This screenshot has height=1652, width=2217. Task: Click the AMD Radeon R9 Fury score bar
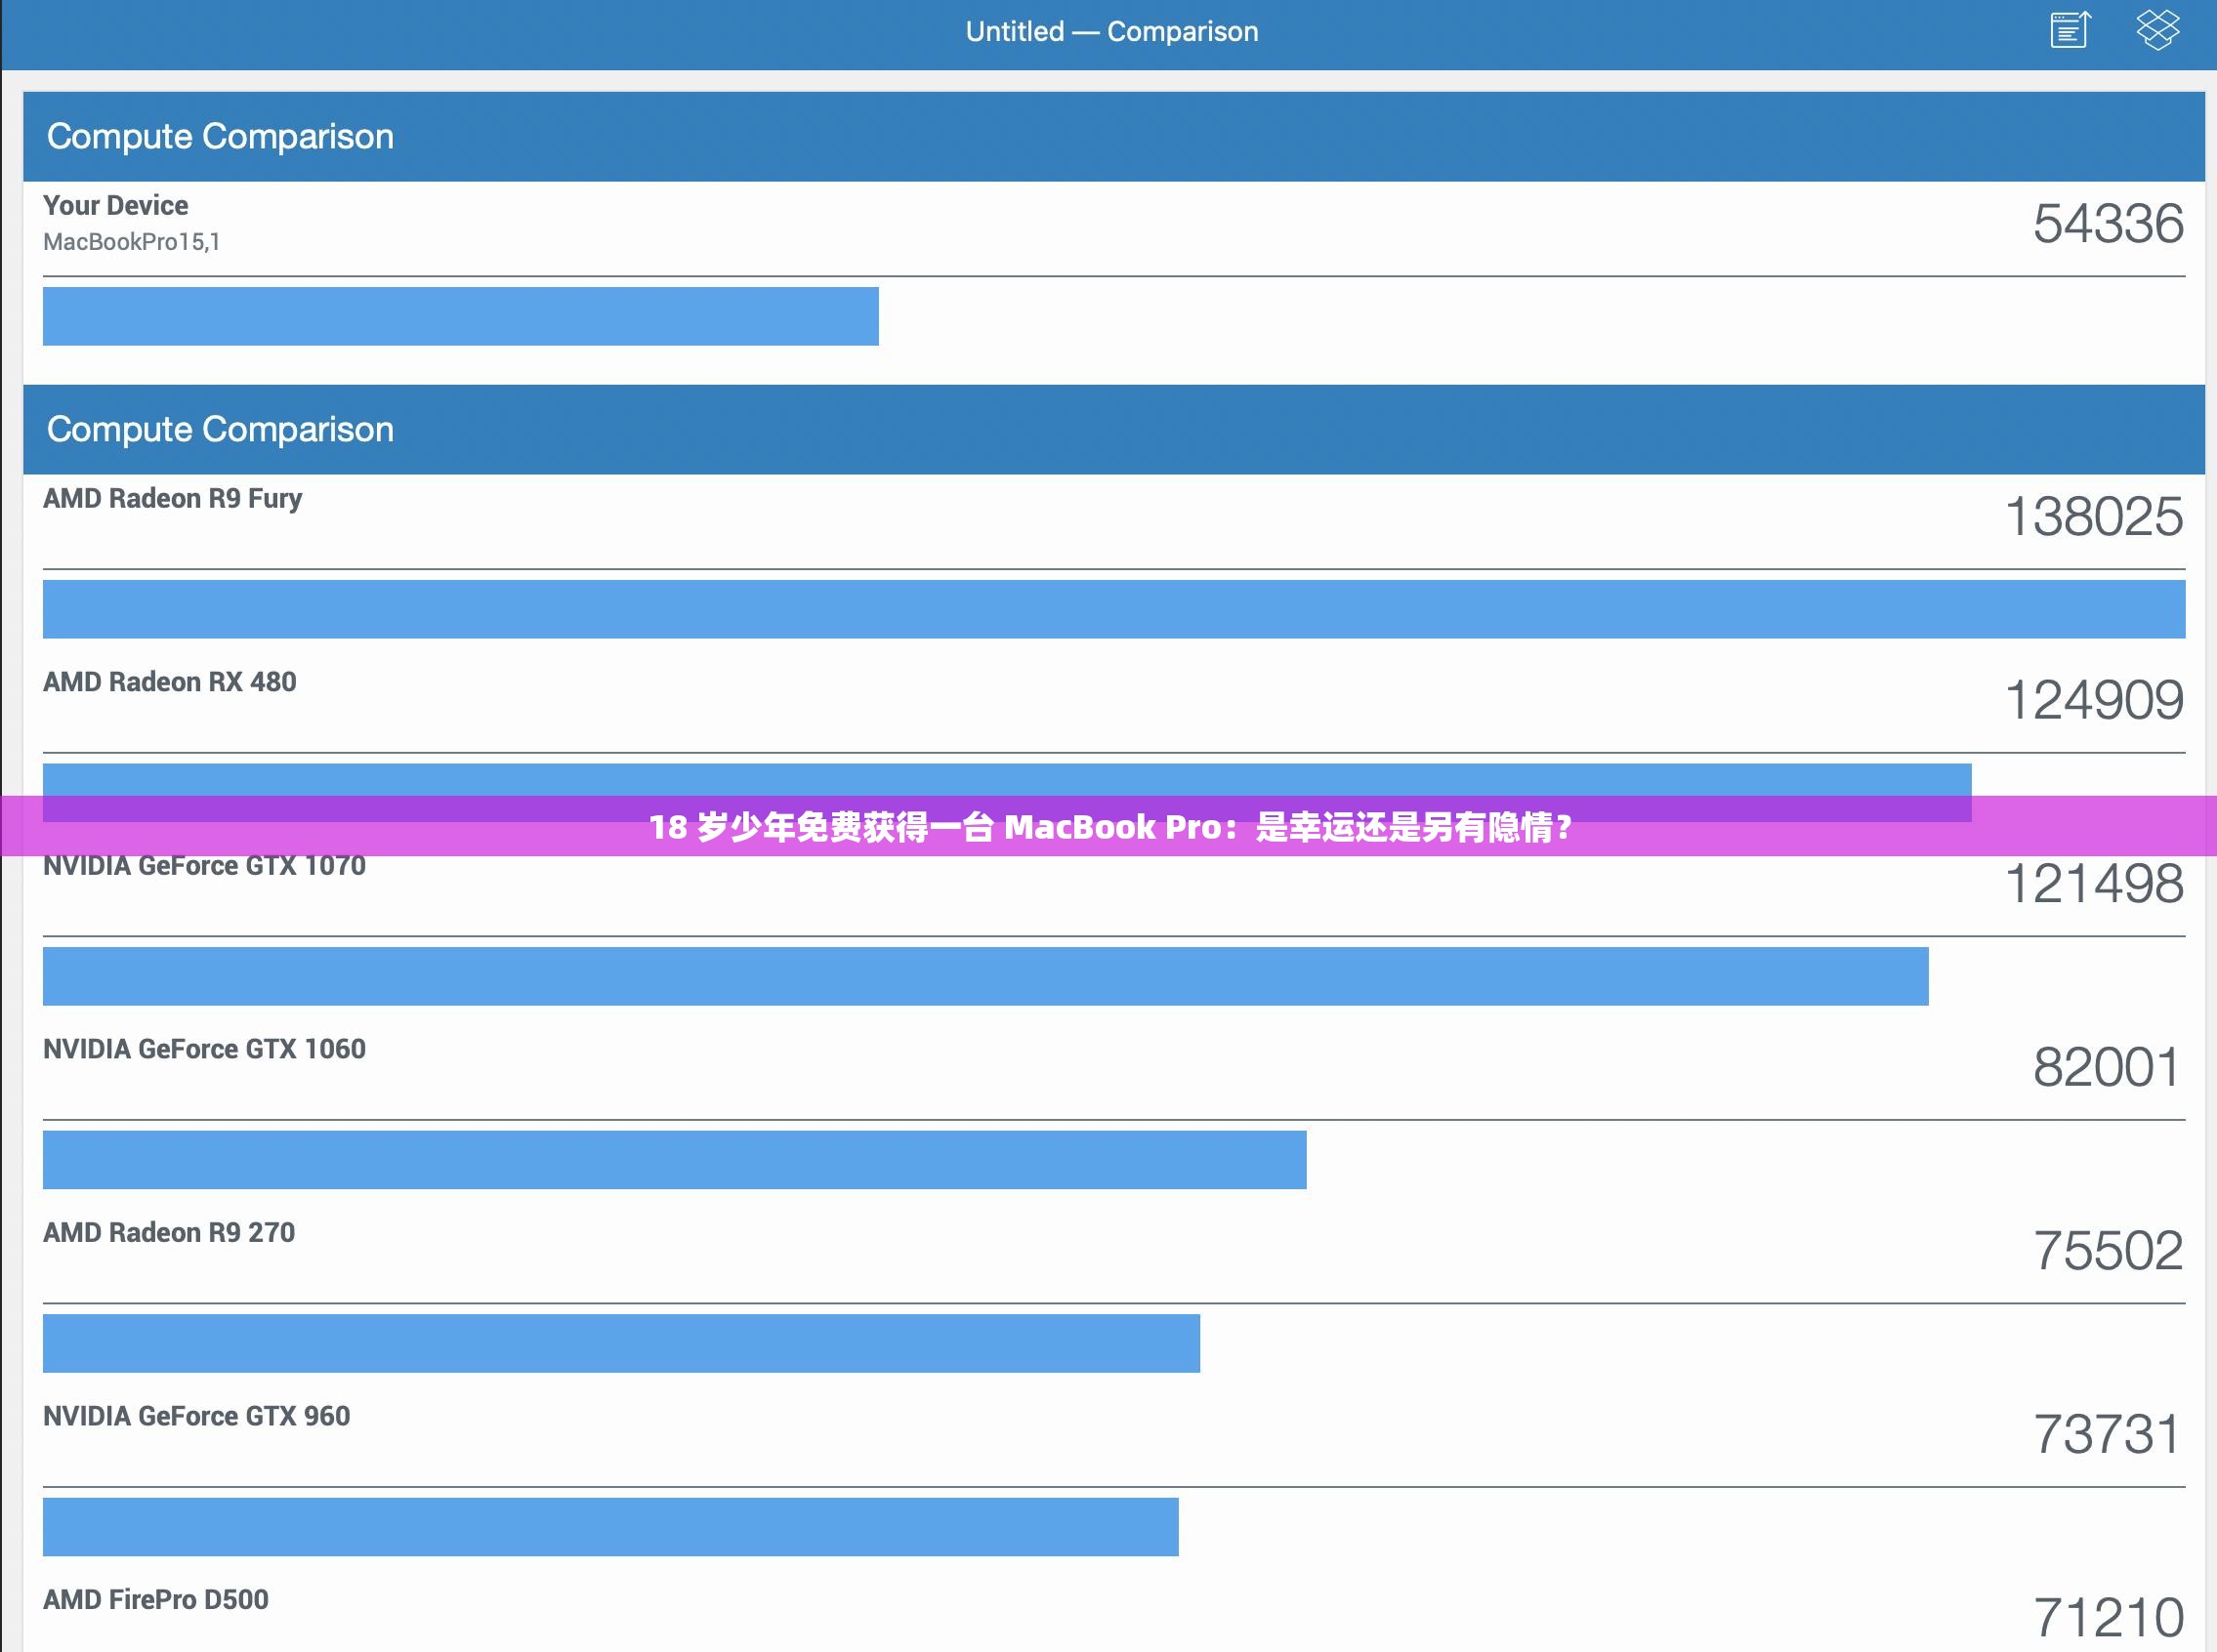(1114, 609)
